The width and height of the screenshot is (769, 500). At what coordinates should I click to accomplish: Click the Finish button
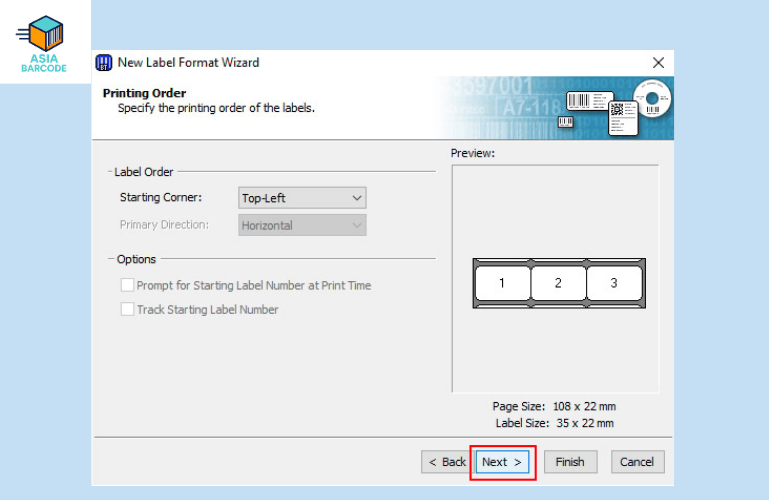coord(570,462)
